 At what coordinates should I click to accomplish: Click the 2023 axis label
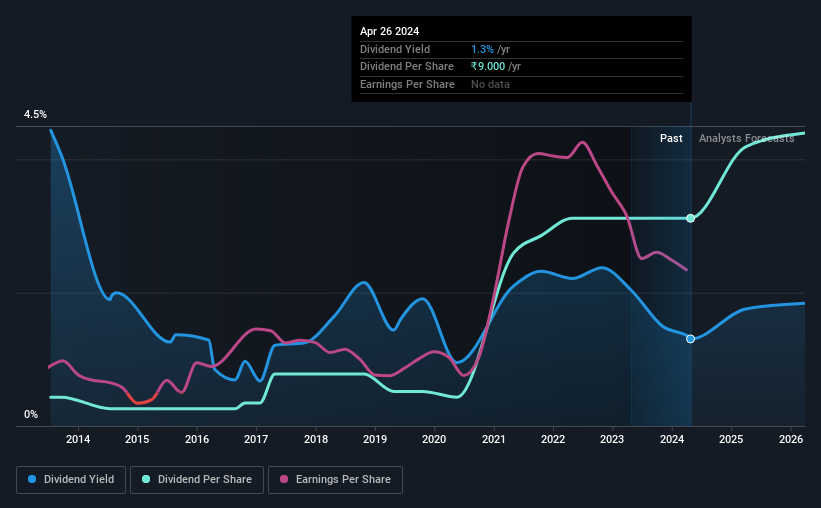[x=612, y=439]
